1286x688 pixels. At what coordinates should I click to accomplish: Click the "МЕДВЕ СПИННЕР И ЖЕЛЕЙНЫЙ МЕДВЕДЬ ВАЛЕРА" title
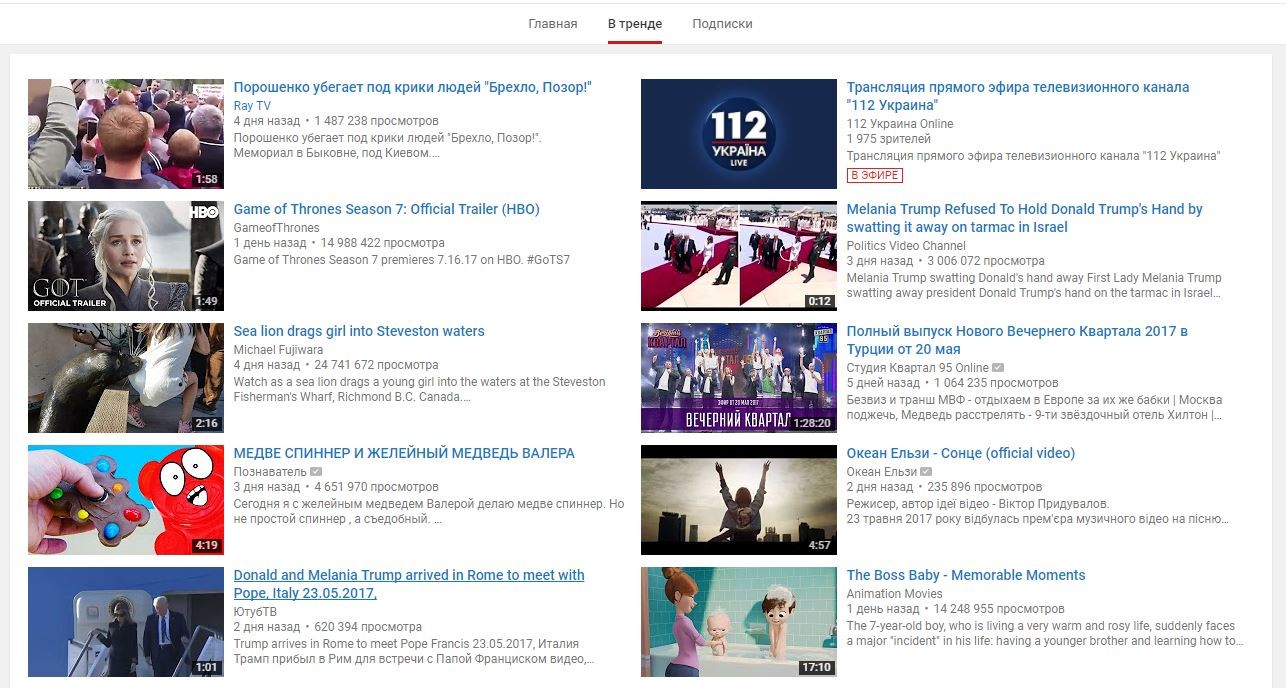pyautogui.click(x=404, y=453)
